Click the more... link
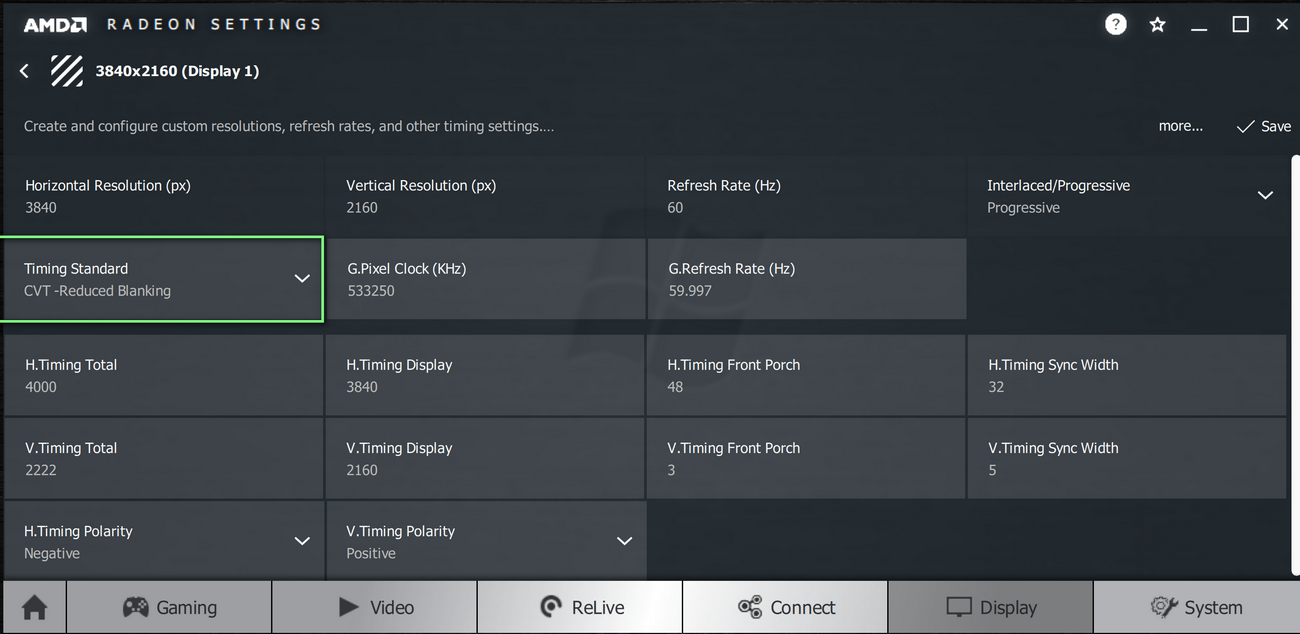 point(1180,126)
